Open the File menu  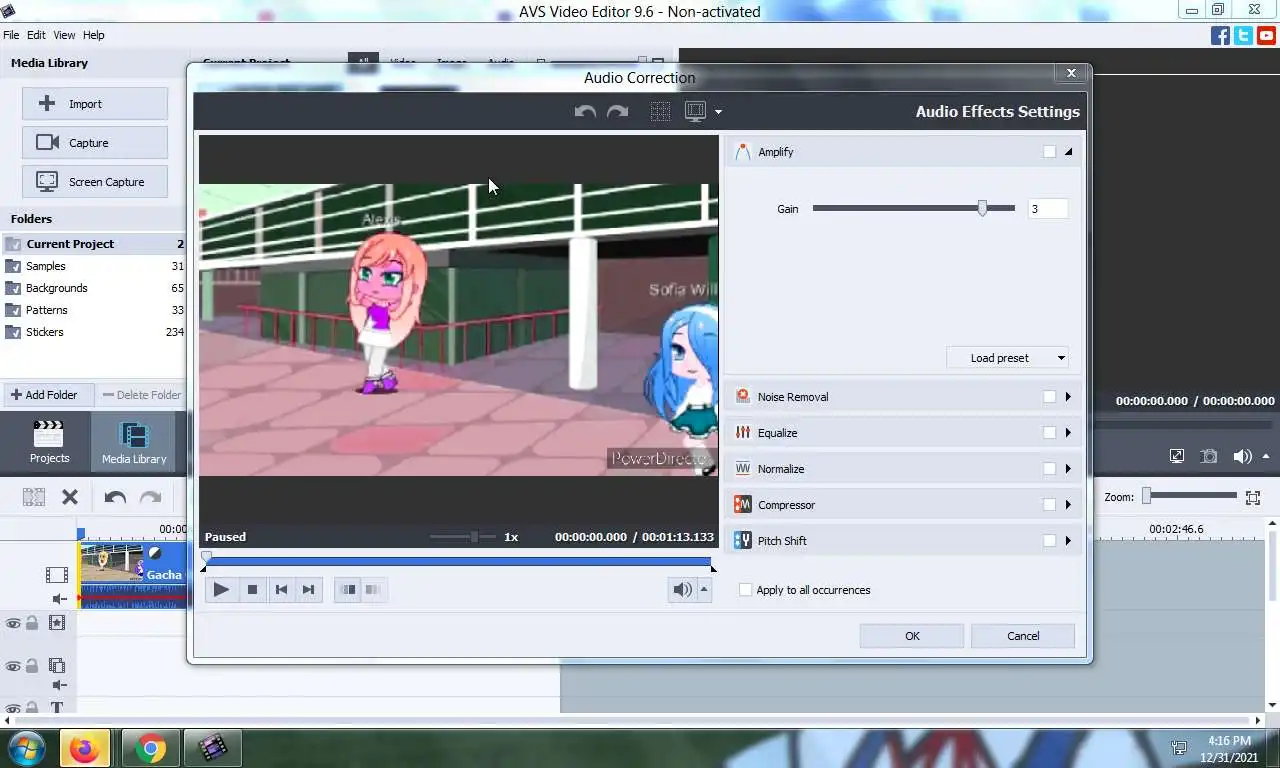(11, 35)
